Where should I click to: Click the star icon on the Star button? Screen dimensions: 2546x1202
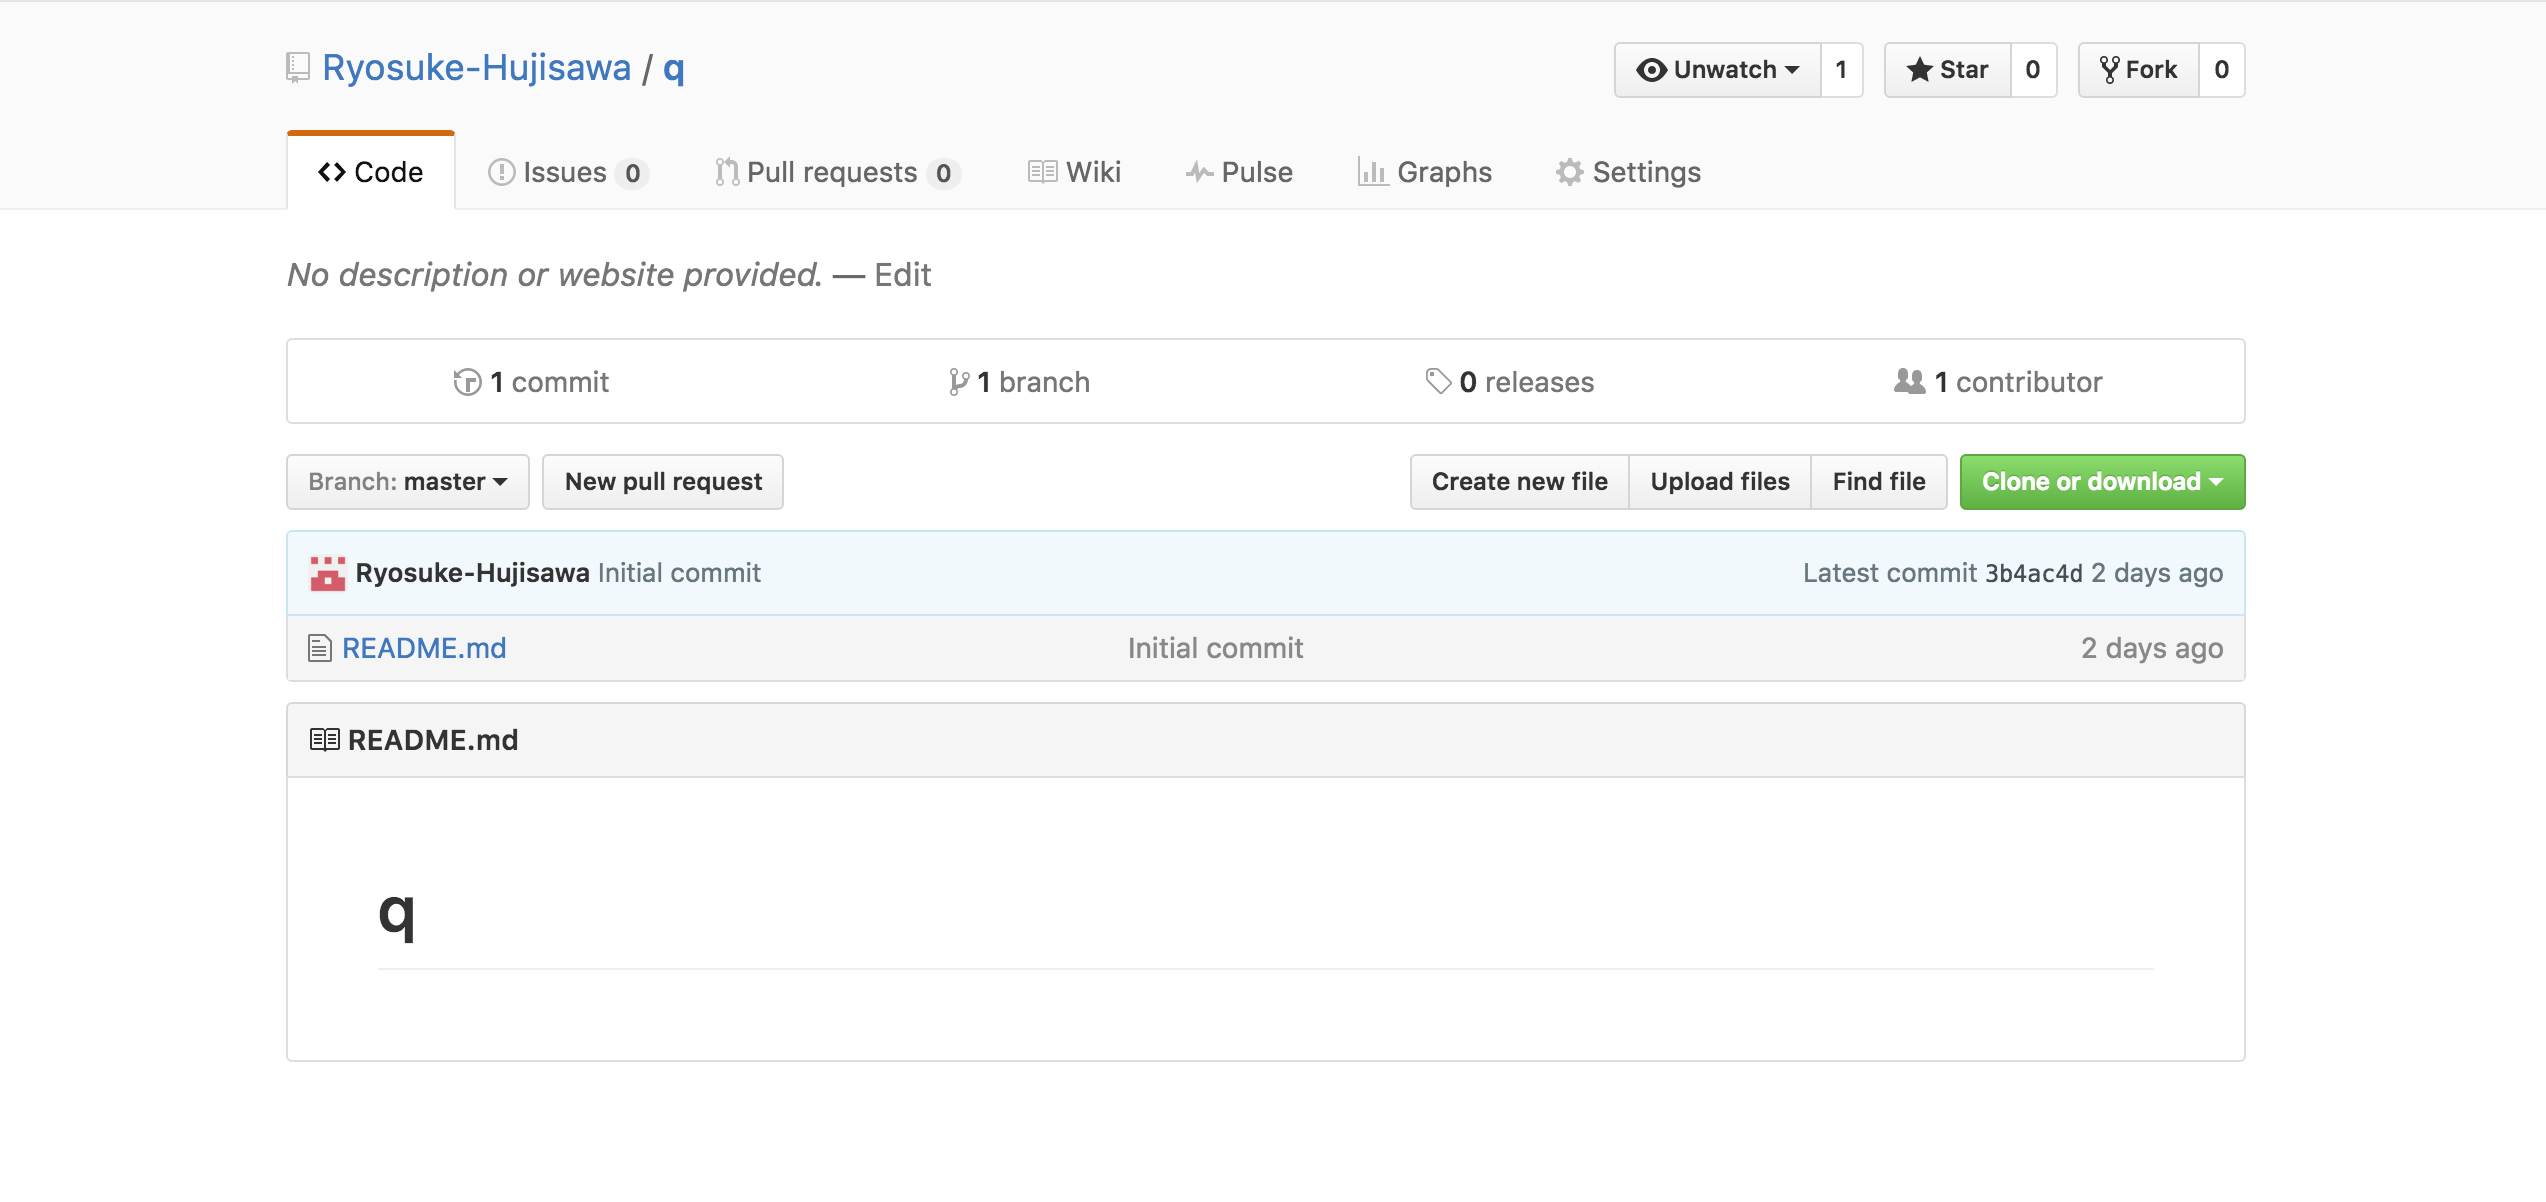point(1919,70)
